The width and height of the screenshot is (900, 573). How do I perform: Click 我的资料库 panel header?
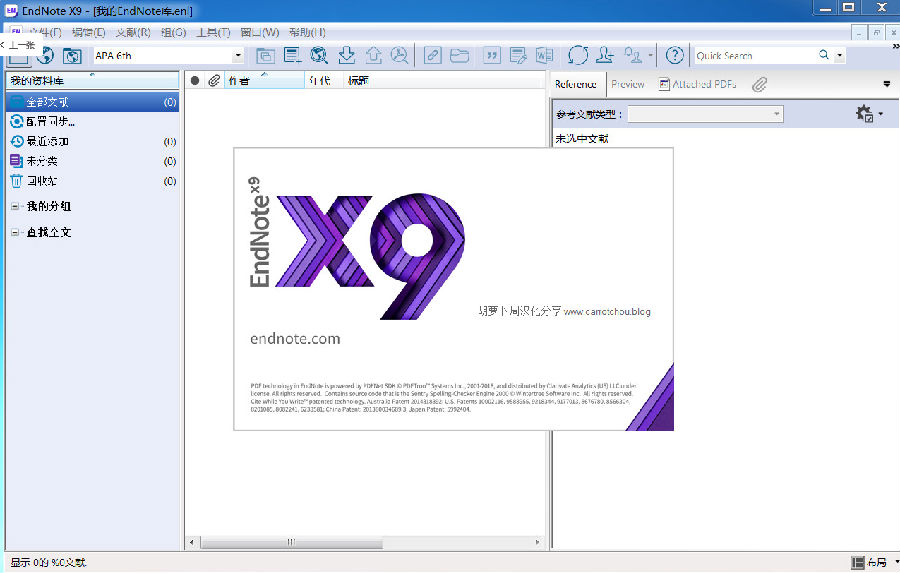(x=92, y=80)
